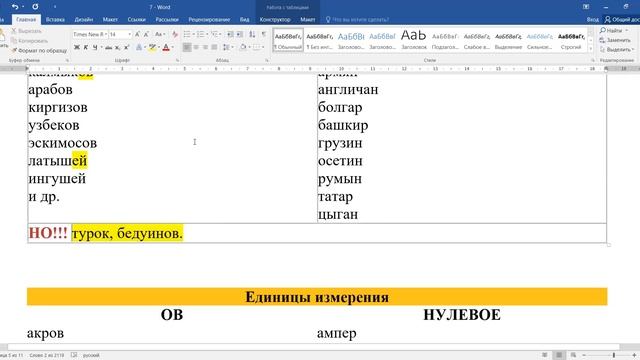
Task: Open the Ссылки tab
Action: (136, 19)
